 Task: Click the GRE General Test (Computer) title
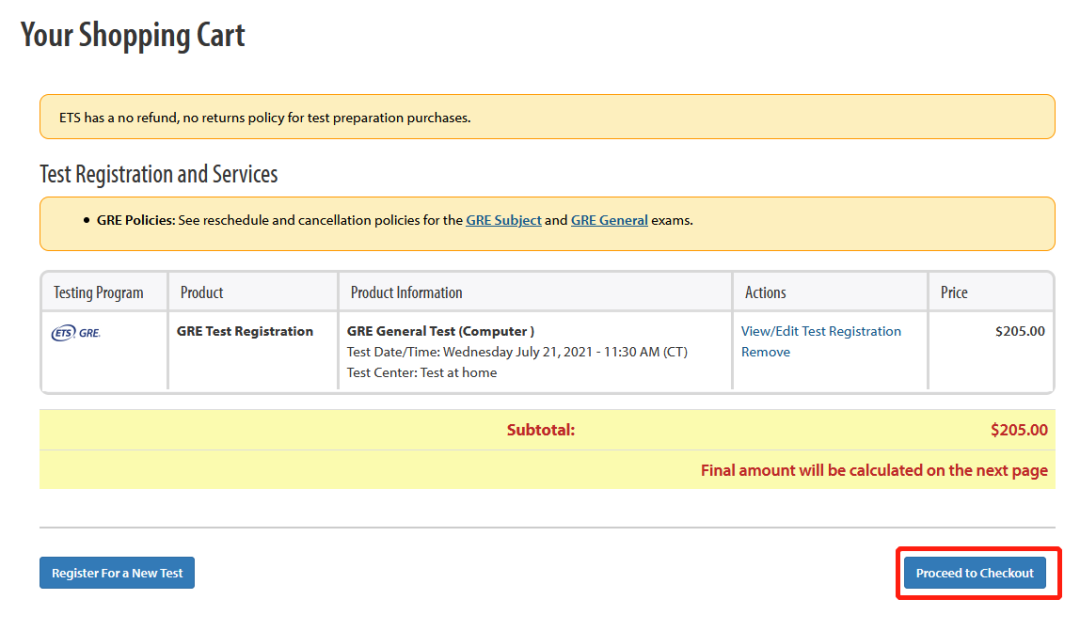click(x=440, y=331)
